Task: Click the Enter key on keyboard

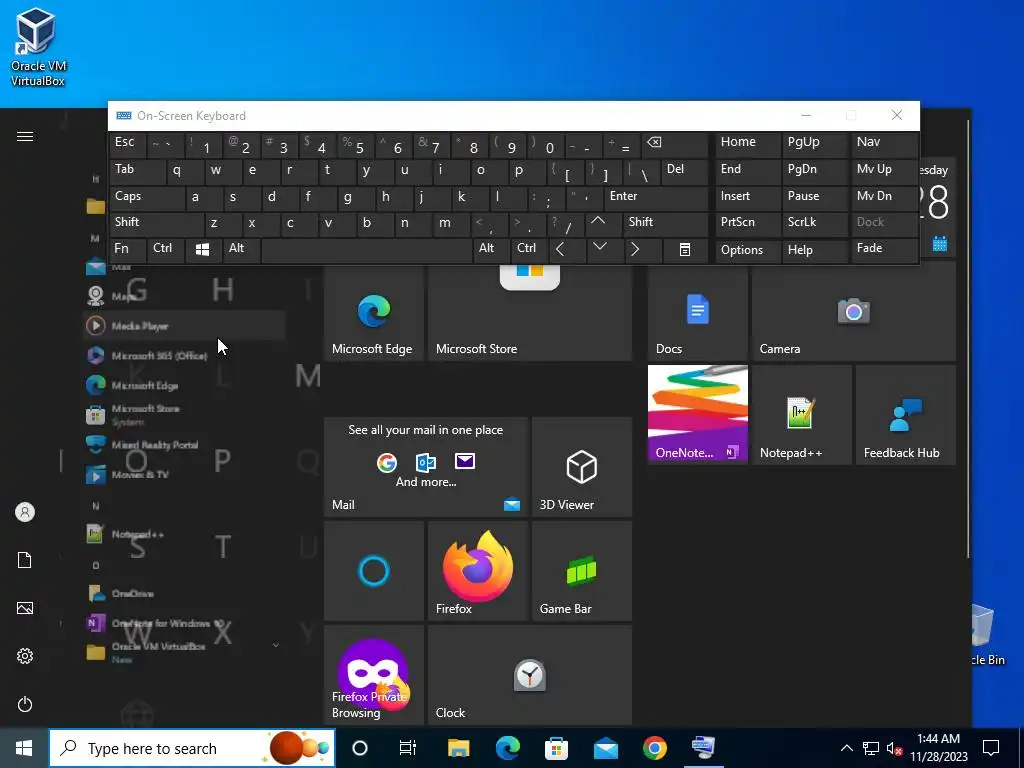Action: tap(656, 197)
